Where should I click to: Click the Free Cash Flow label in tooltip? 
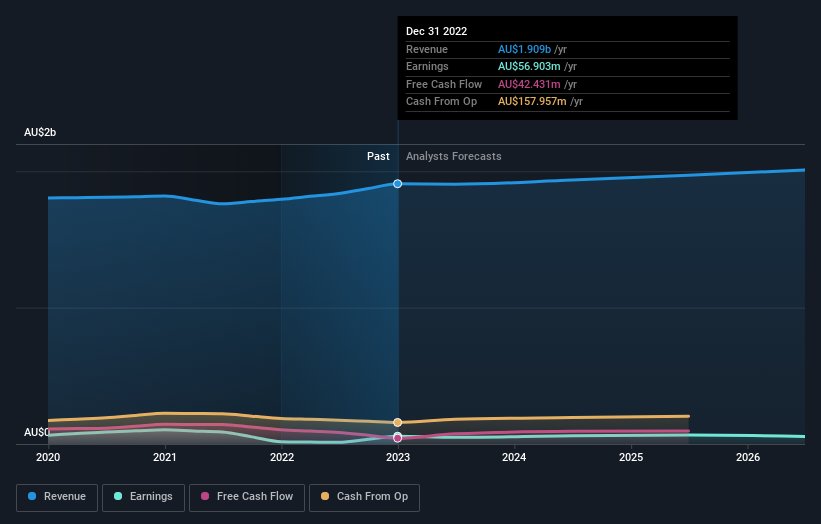click(x=444, y=84)
